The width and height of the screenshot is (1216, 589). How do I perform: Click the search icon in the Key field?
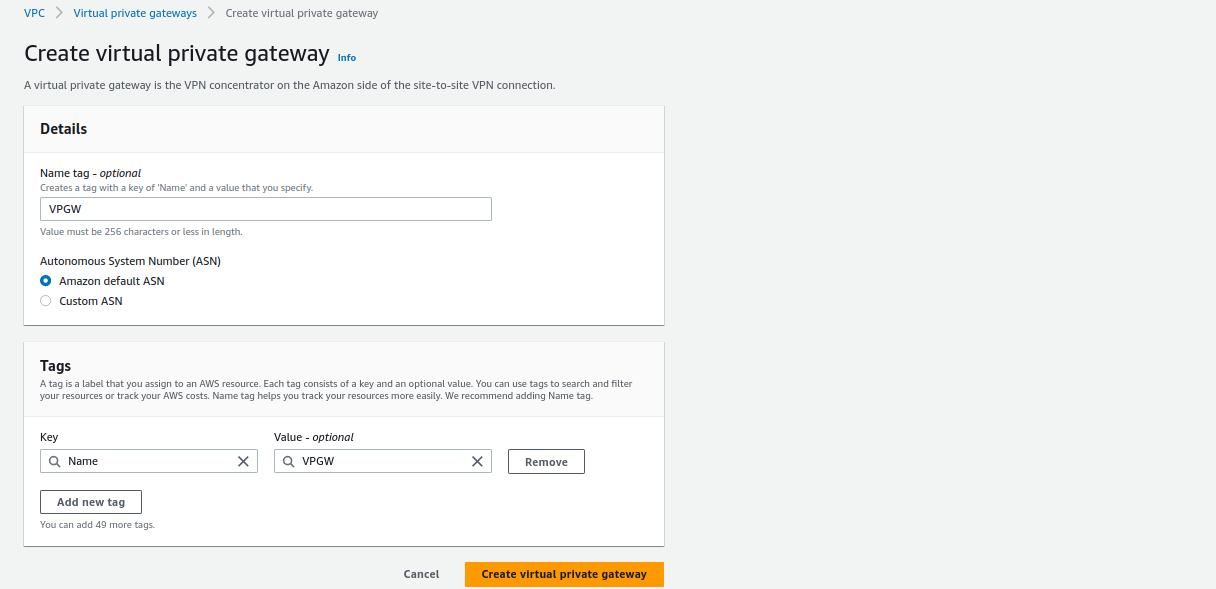pos(55,461)
